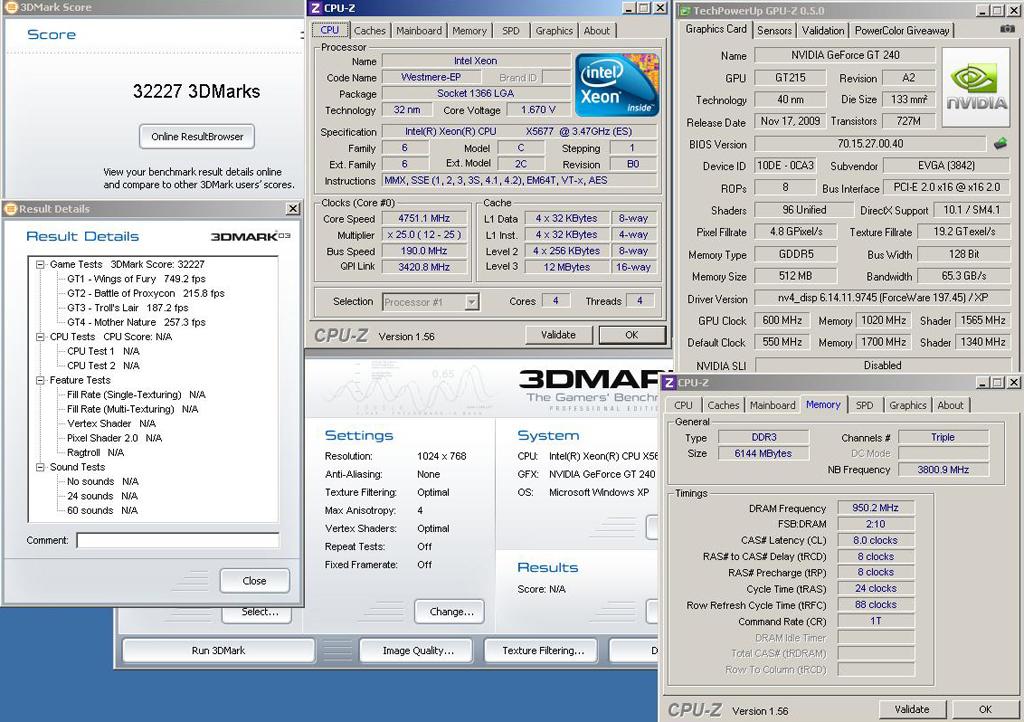The height and width of the screenshot is (722, 1024).
Task: Click the NVIDIA logo in GPU-Z
Action: coord(976,87)
